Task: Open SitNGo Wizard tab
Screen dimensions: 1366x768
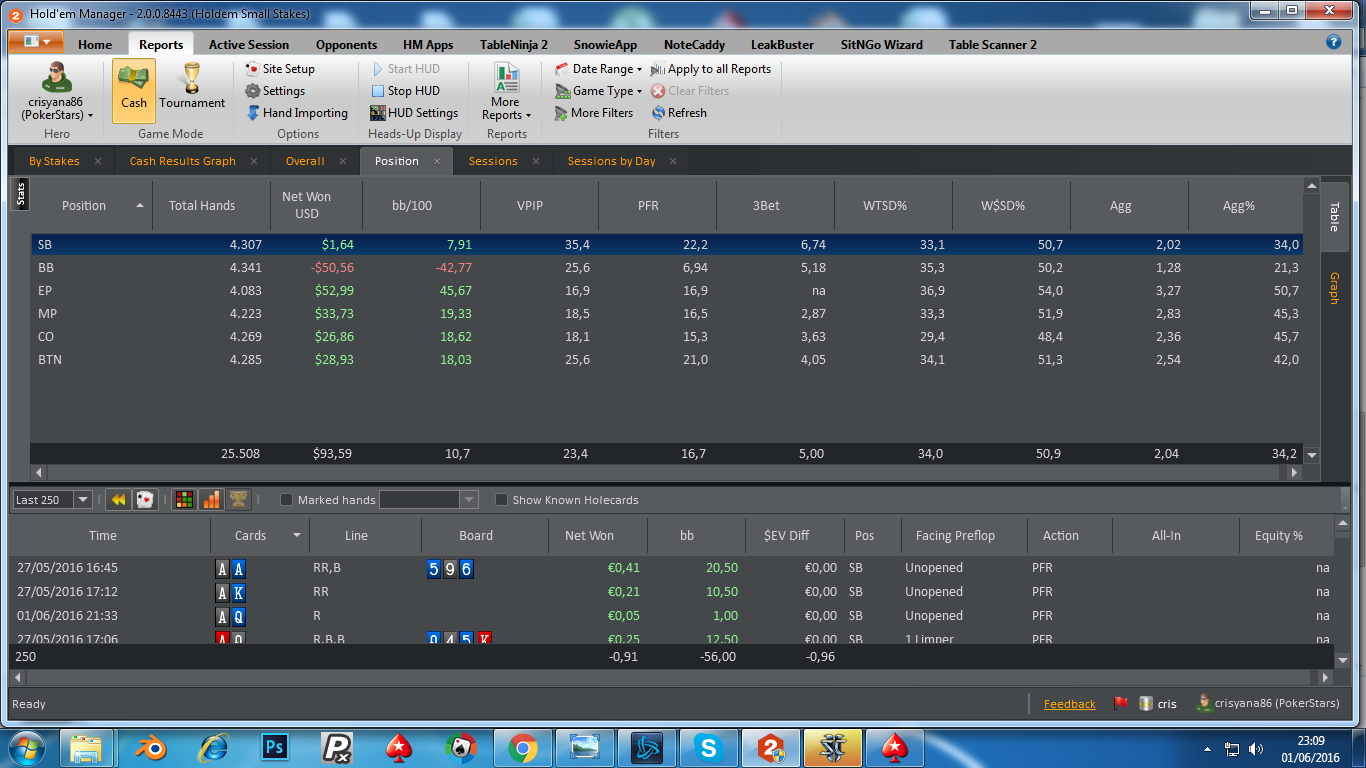Action: (x=882, y=45)
